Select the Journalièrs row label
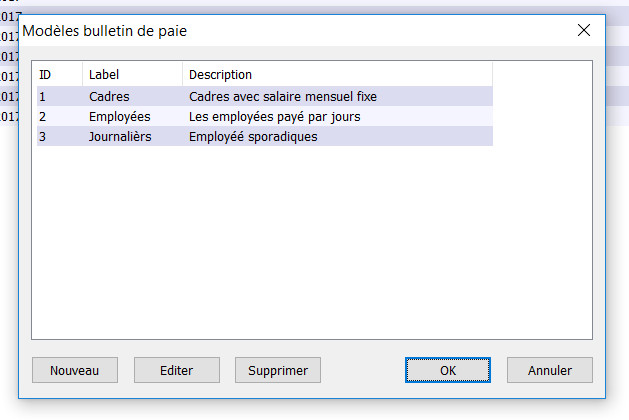The height and width of the screenshot is (420, 629). 120,137
